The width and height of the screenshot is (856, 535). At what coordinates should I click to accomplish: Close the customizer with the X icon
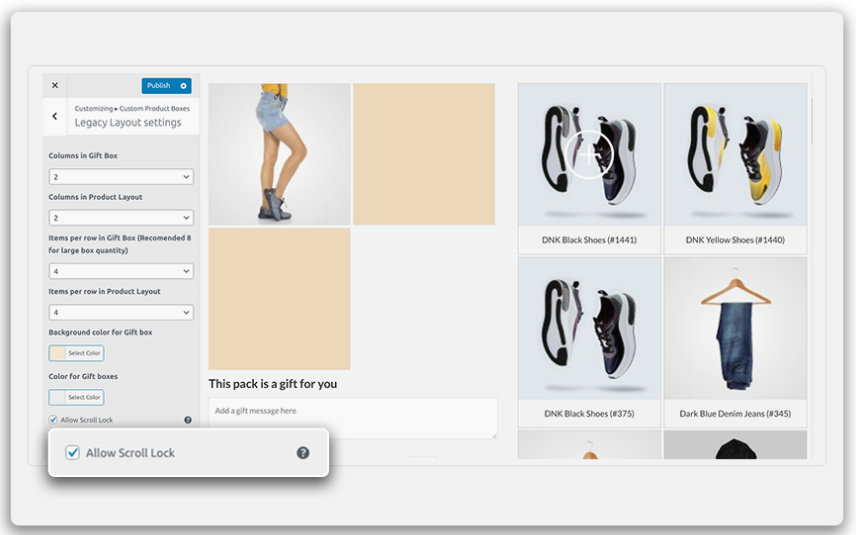(x=55, y=85)
